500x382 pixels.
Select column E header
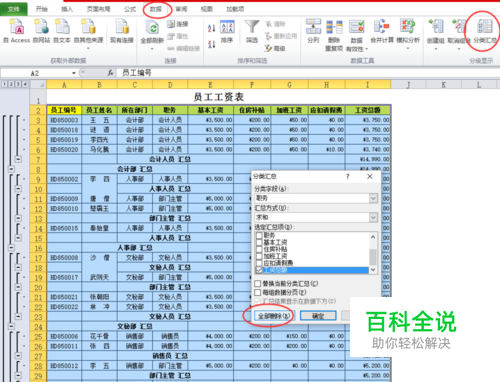(210, 85)
